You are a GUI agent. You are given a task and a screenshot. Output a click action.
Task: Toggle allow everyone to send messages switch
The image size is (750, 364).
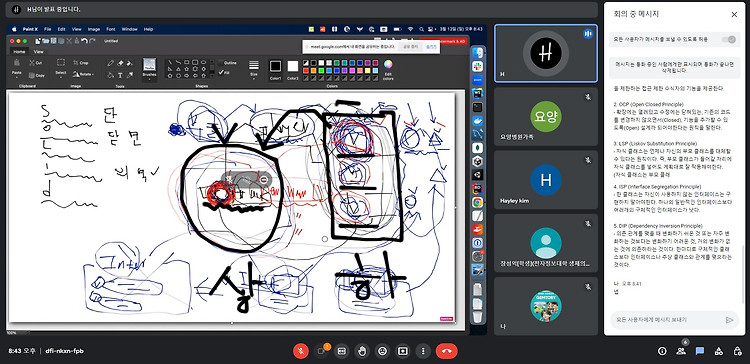[x=729, y=39]
